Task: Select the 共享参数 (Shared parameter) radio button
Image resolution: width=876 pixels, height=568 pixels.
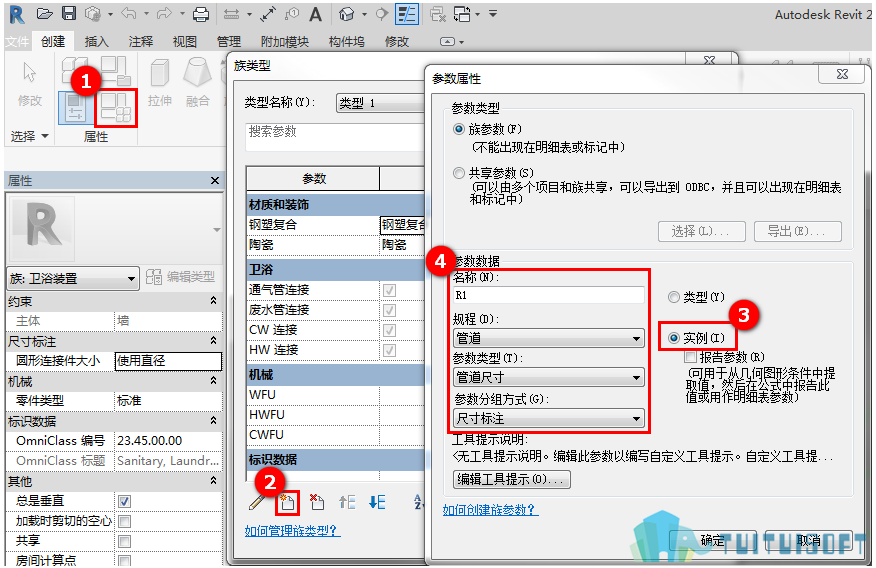Action: coord(459,173)
